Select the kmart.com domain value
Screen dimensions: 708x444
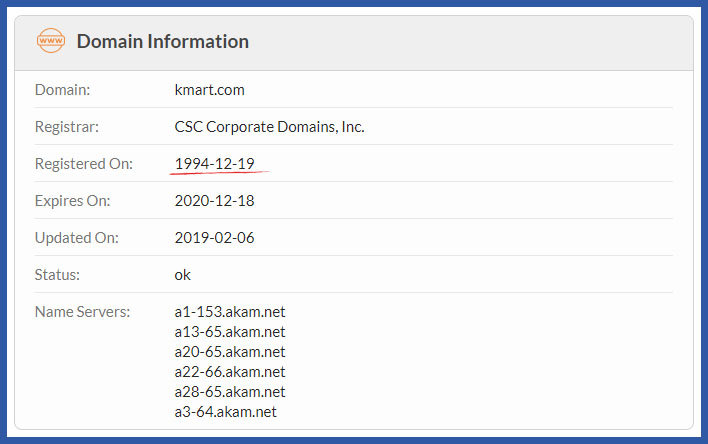tap(210, 89)
